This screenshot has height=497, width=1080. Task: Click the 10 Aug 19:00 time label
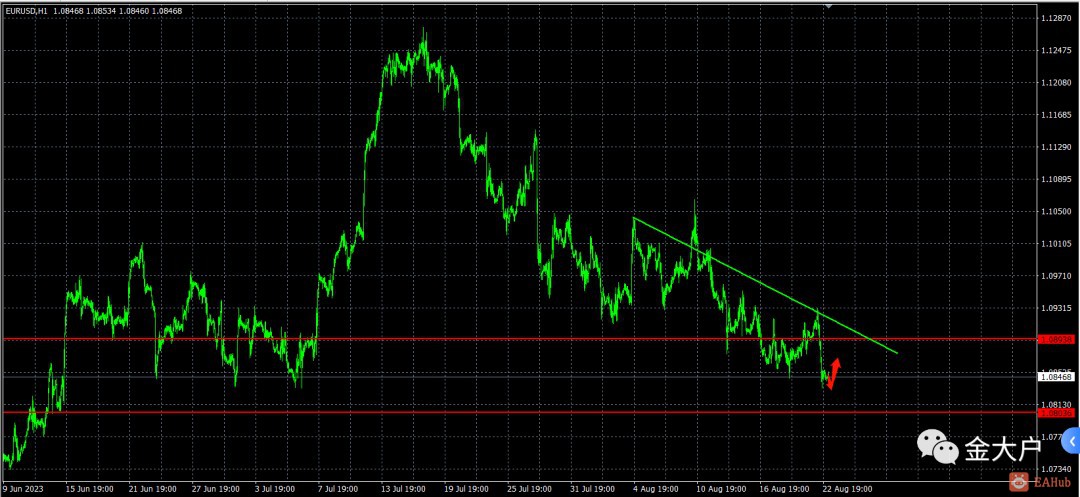pos(721,489)
